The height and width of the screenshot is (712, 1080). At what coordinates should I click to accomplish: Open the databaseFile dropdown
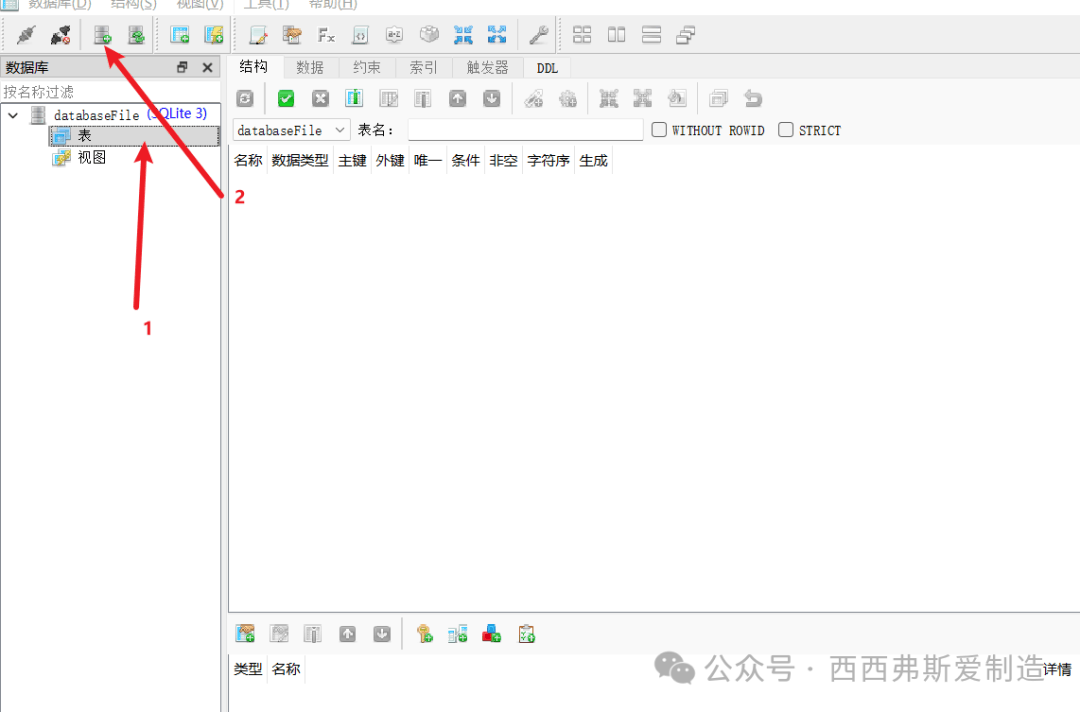[x=291, y=130]
